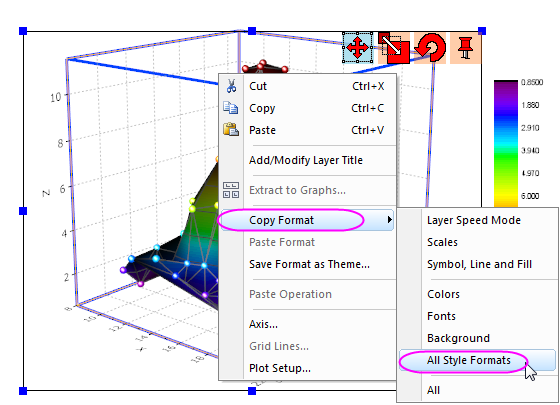Select the Grid Lines... entry
This screenshot has height=405, width=560.
click(308, 346)
